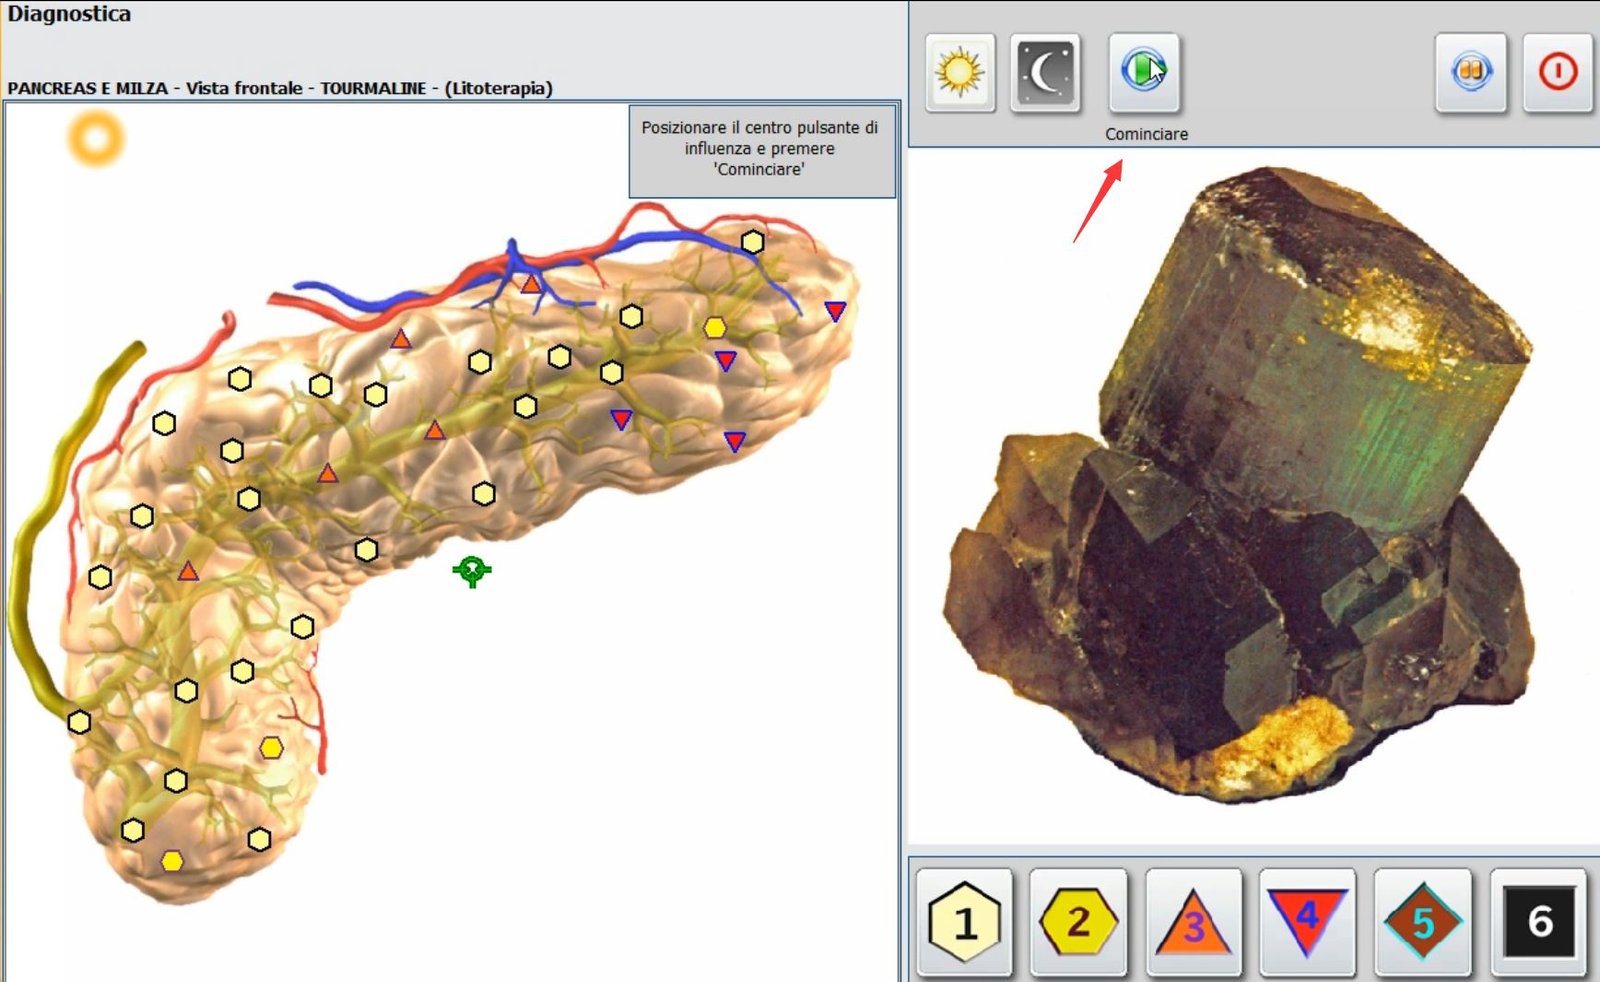Screen dimensions: 1600x982
Task: Choose the red inverted triangle 4 button
Action: point(1307,920)
